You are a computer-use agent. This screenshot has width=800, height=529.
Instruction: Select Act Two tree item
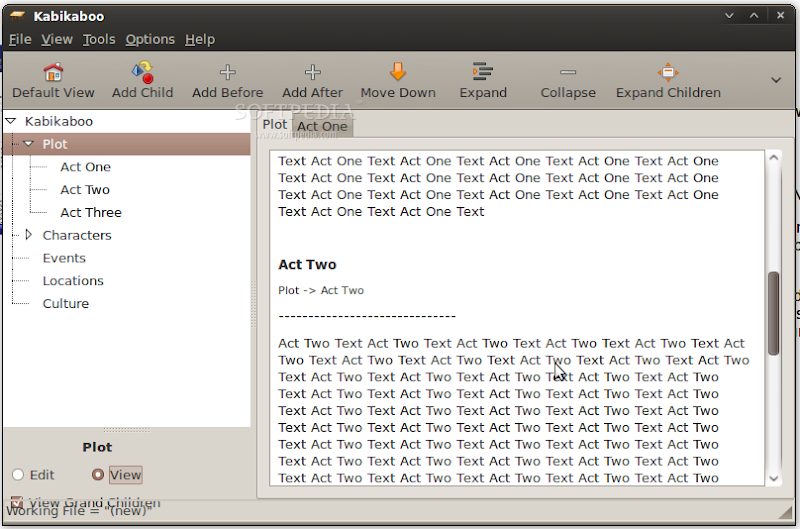coord(85,190)
